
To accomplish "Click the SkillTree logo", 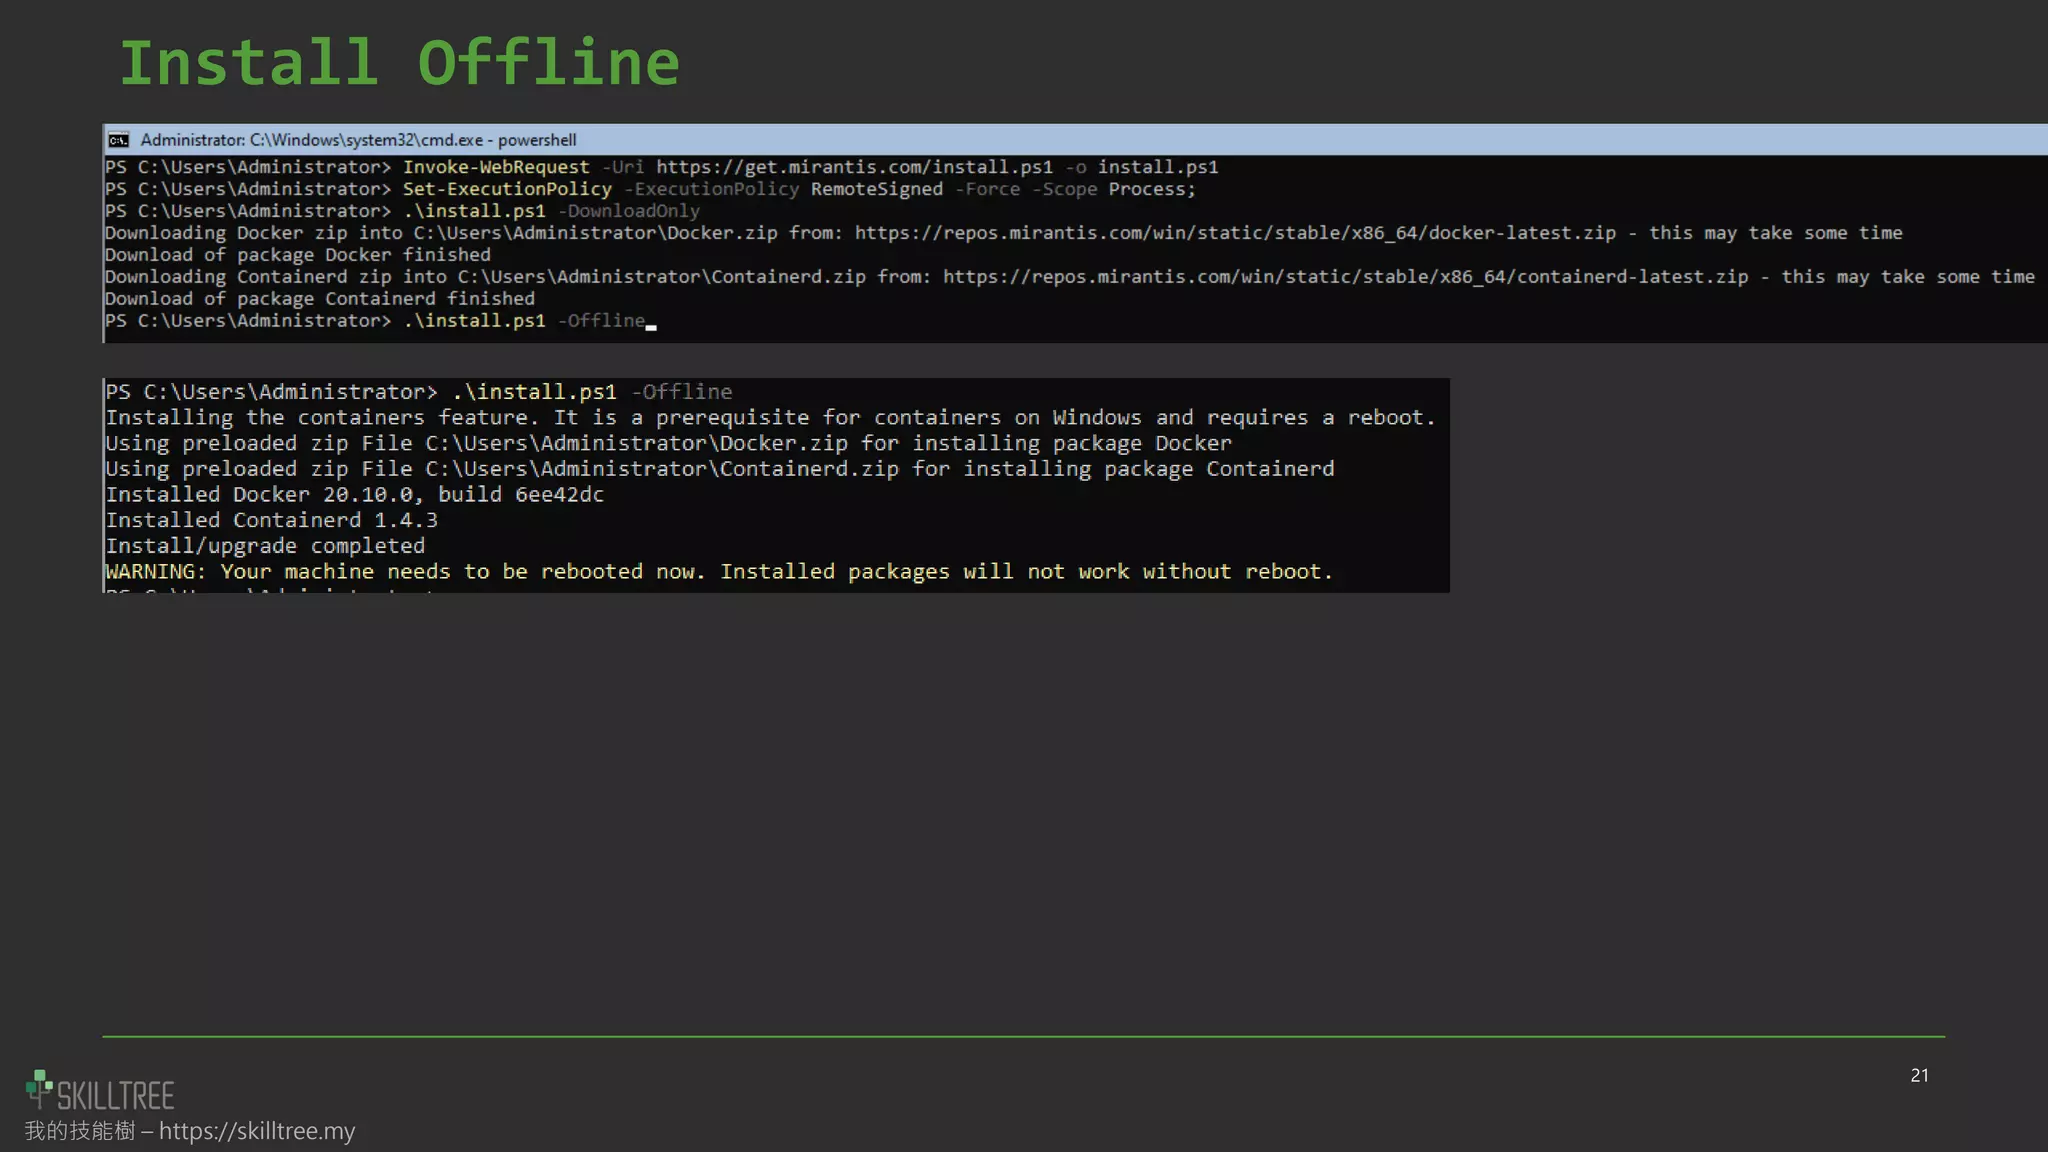I will (100, 1091).
